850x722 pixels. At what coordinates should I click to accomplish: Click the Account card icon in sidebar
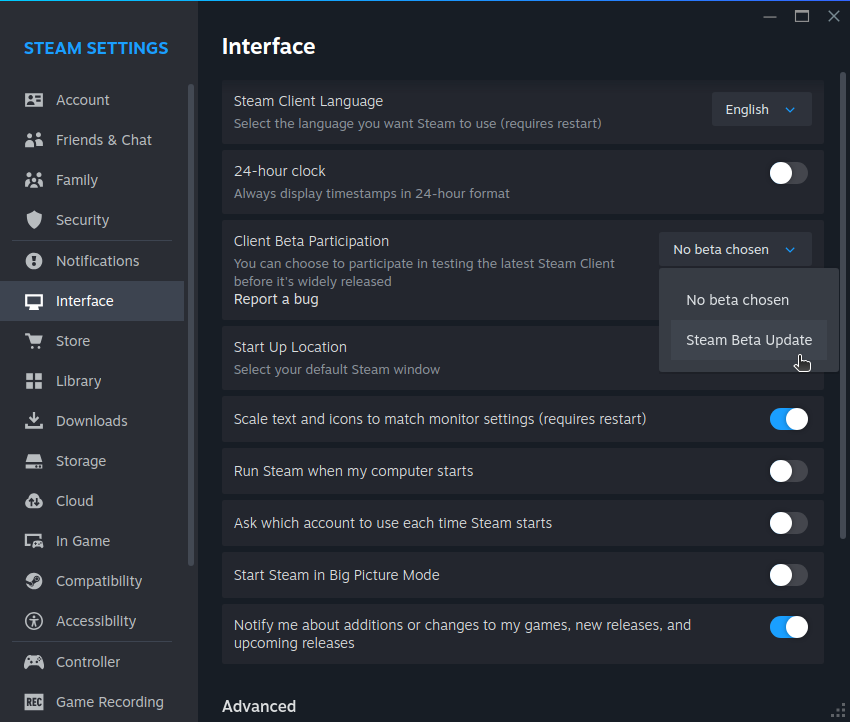point(34,100)
